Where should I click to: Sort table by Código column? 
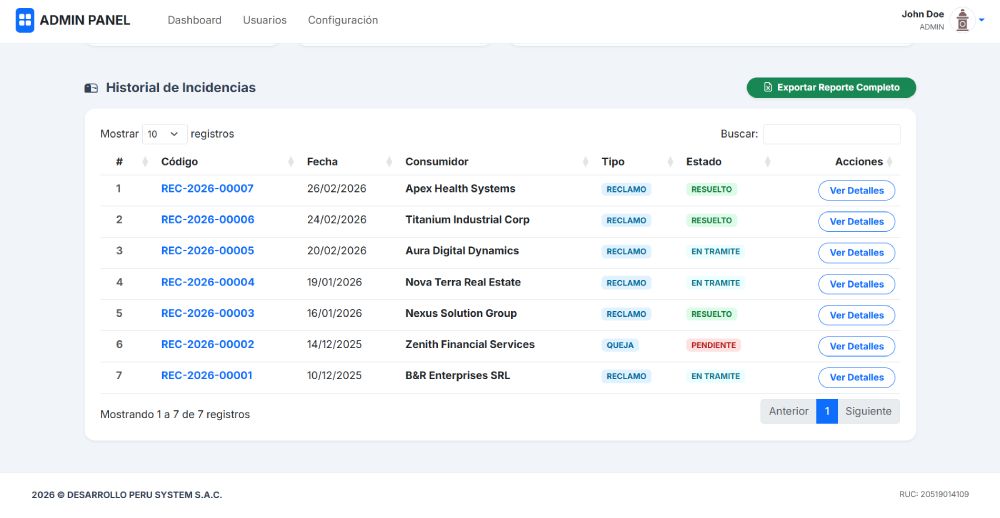[x=223, y=162]
